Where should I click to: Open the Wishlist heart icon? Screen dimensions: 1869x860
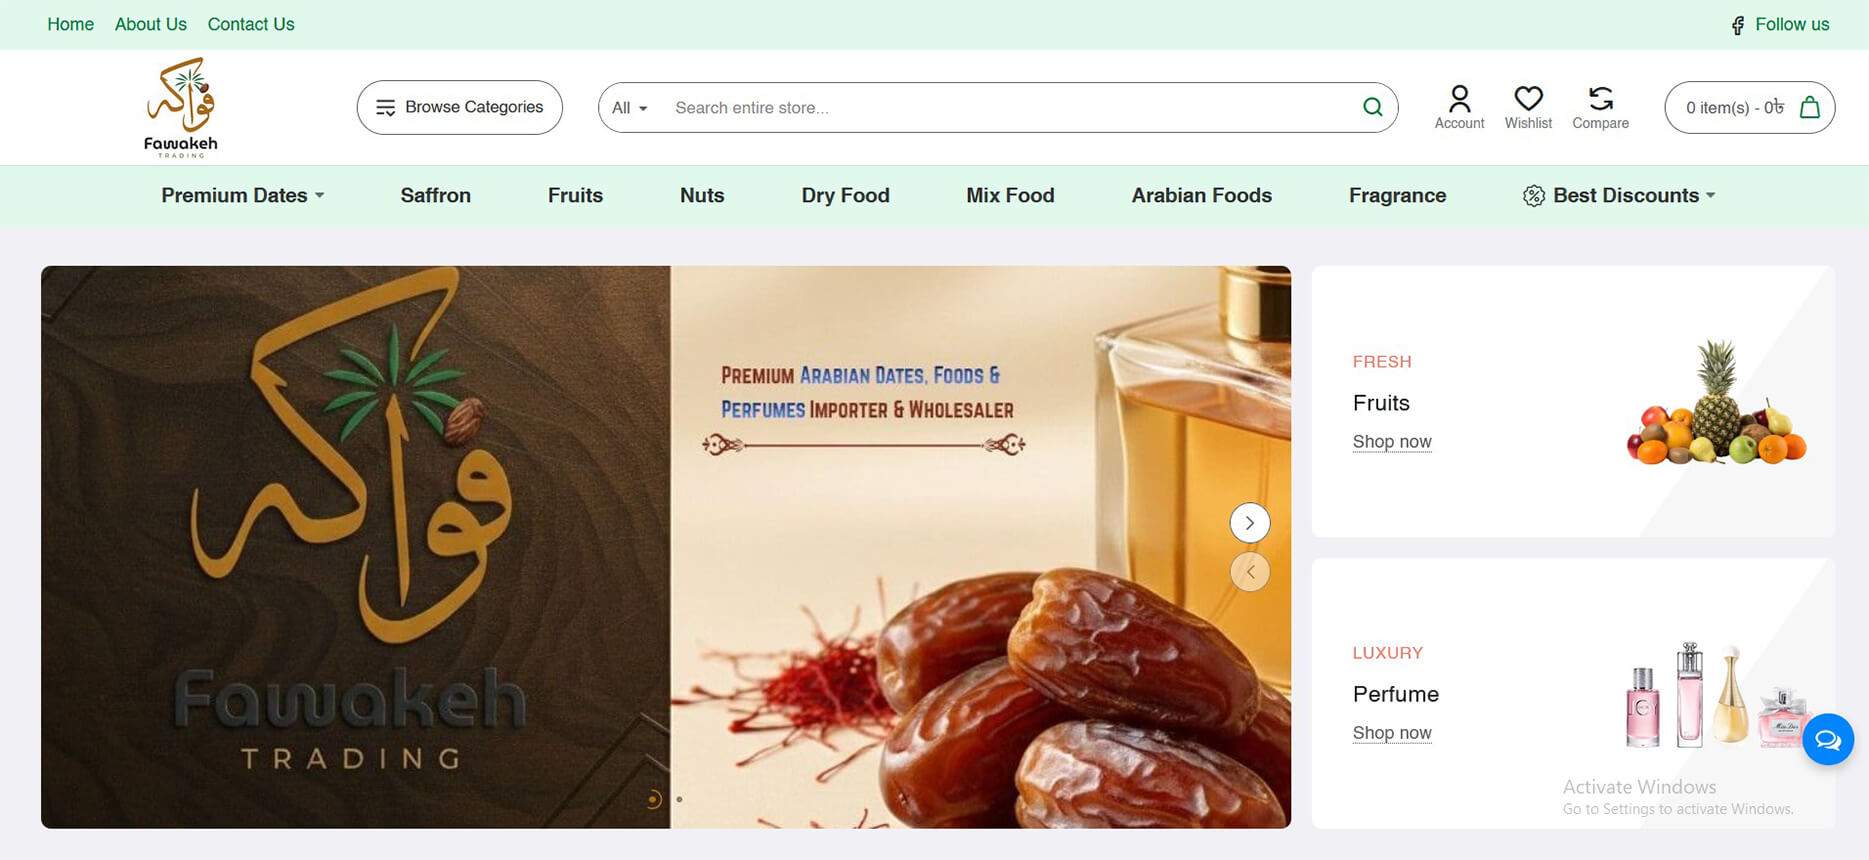point(1528,99)
